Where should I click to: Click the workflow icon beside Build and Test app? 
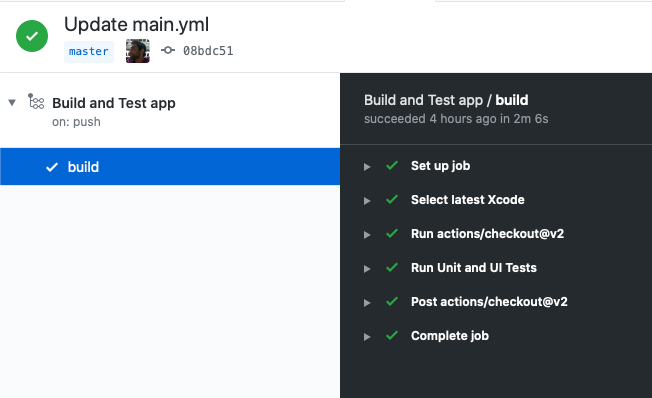(x=36, y=101)
